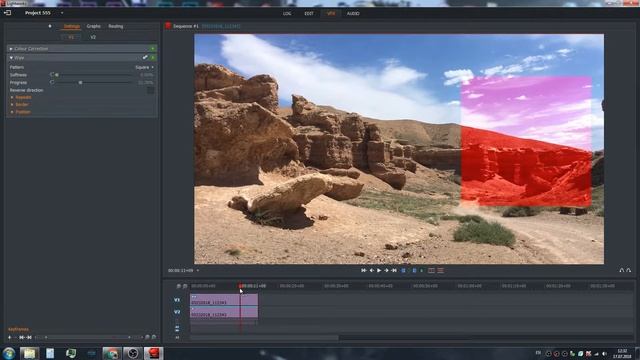This screenshot has height=360, width=640.
Task: Click the keyframes panel zoom out icon
Action: [x=147, y=337]
